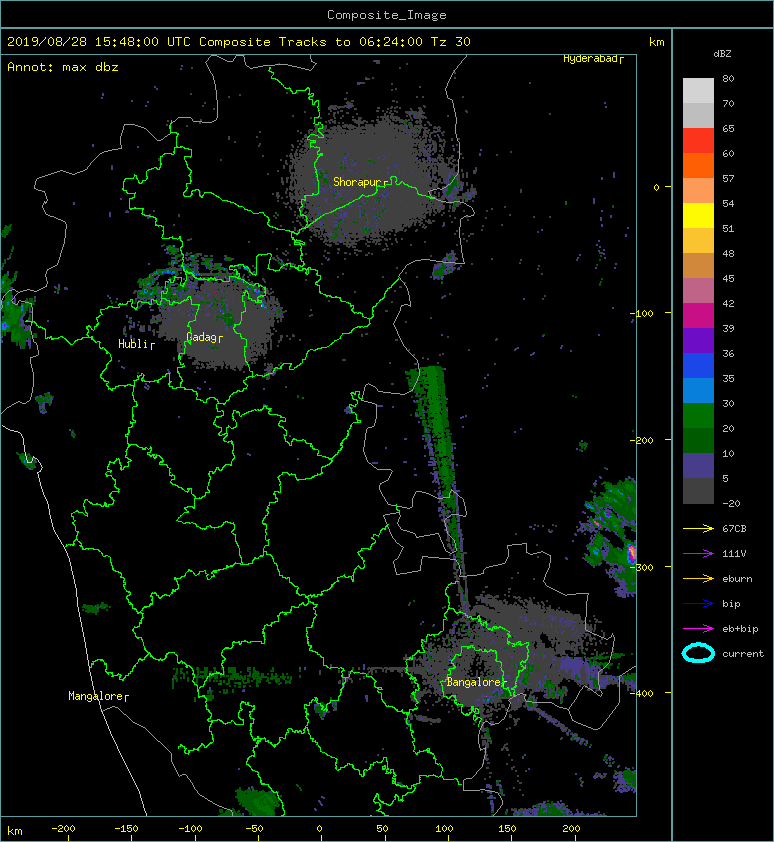Select the 'bip' legend label
Viewport: 774px width, 842px height.
pyautogui.click(x=731, y=604)
